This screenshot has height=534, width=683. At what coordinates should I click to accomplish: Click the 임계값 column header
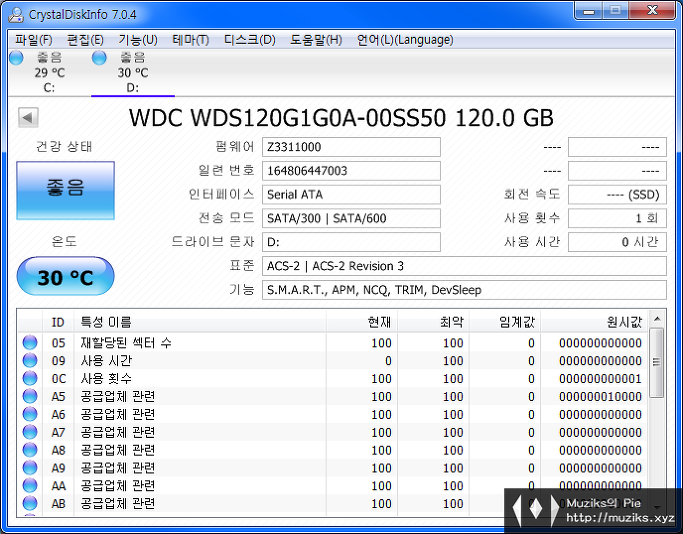pos(505,322)
